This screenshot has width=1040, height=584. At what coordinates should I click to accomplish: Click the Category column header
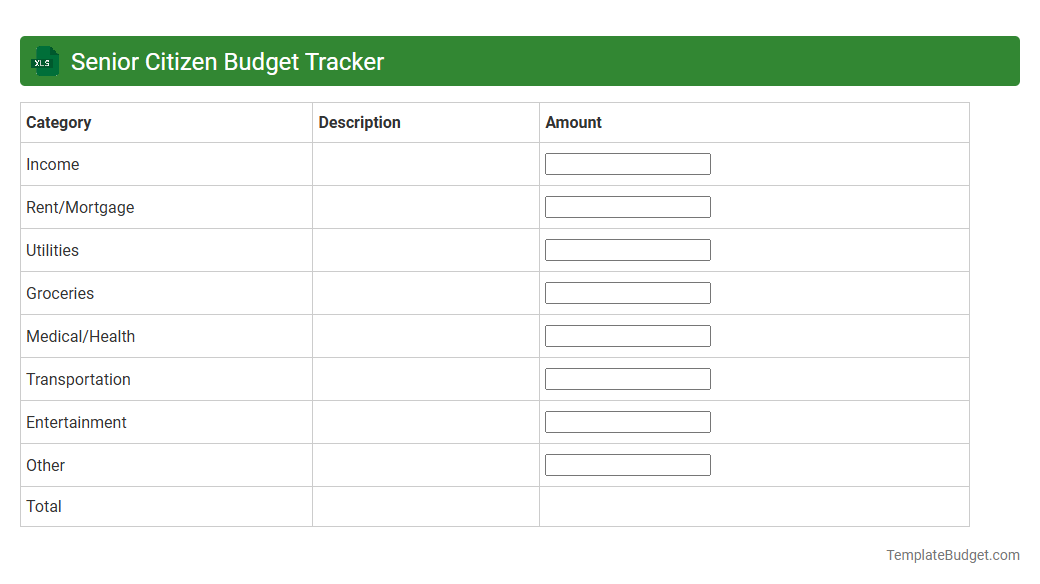(x=59, y=122)
